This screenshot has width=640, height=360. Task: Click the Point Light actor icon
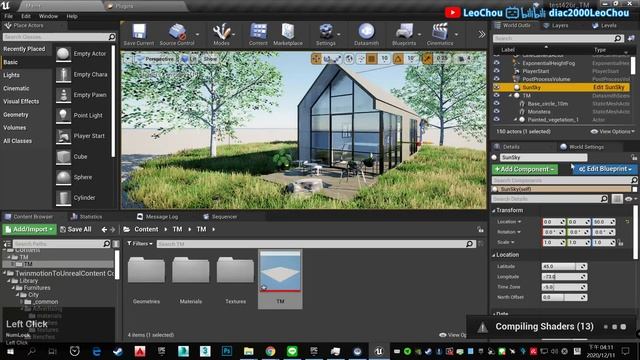pyautogui.click(x=63, y=116)
